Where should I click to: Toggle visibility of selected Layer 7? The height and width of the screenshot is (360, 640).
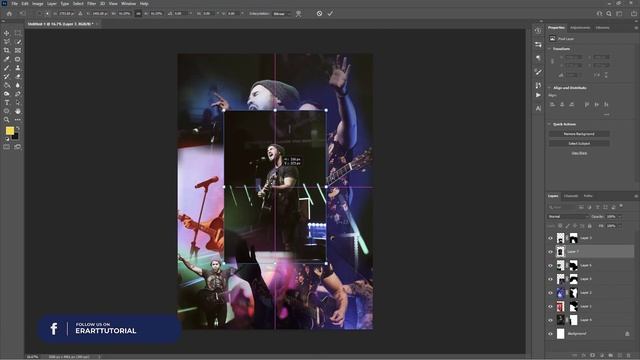(550, 252)
